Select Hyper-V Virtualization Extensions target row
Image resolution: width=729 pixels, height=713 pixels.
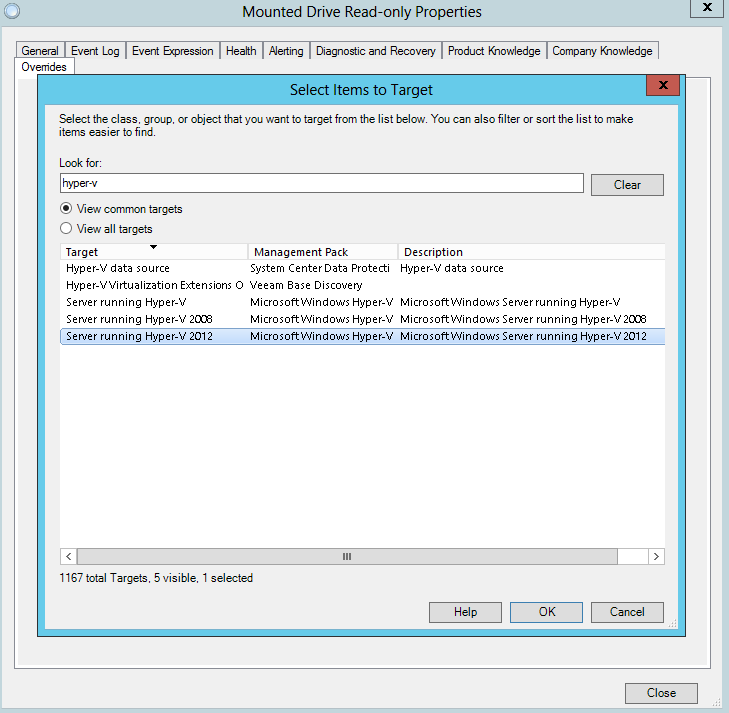(x=154, y=285)
